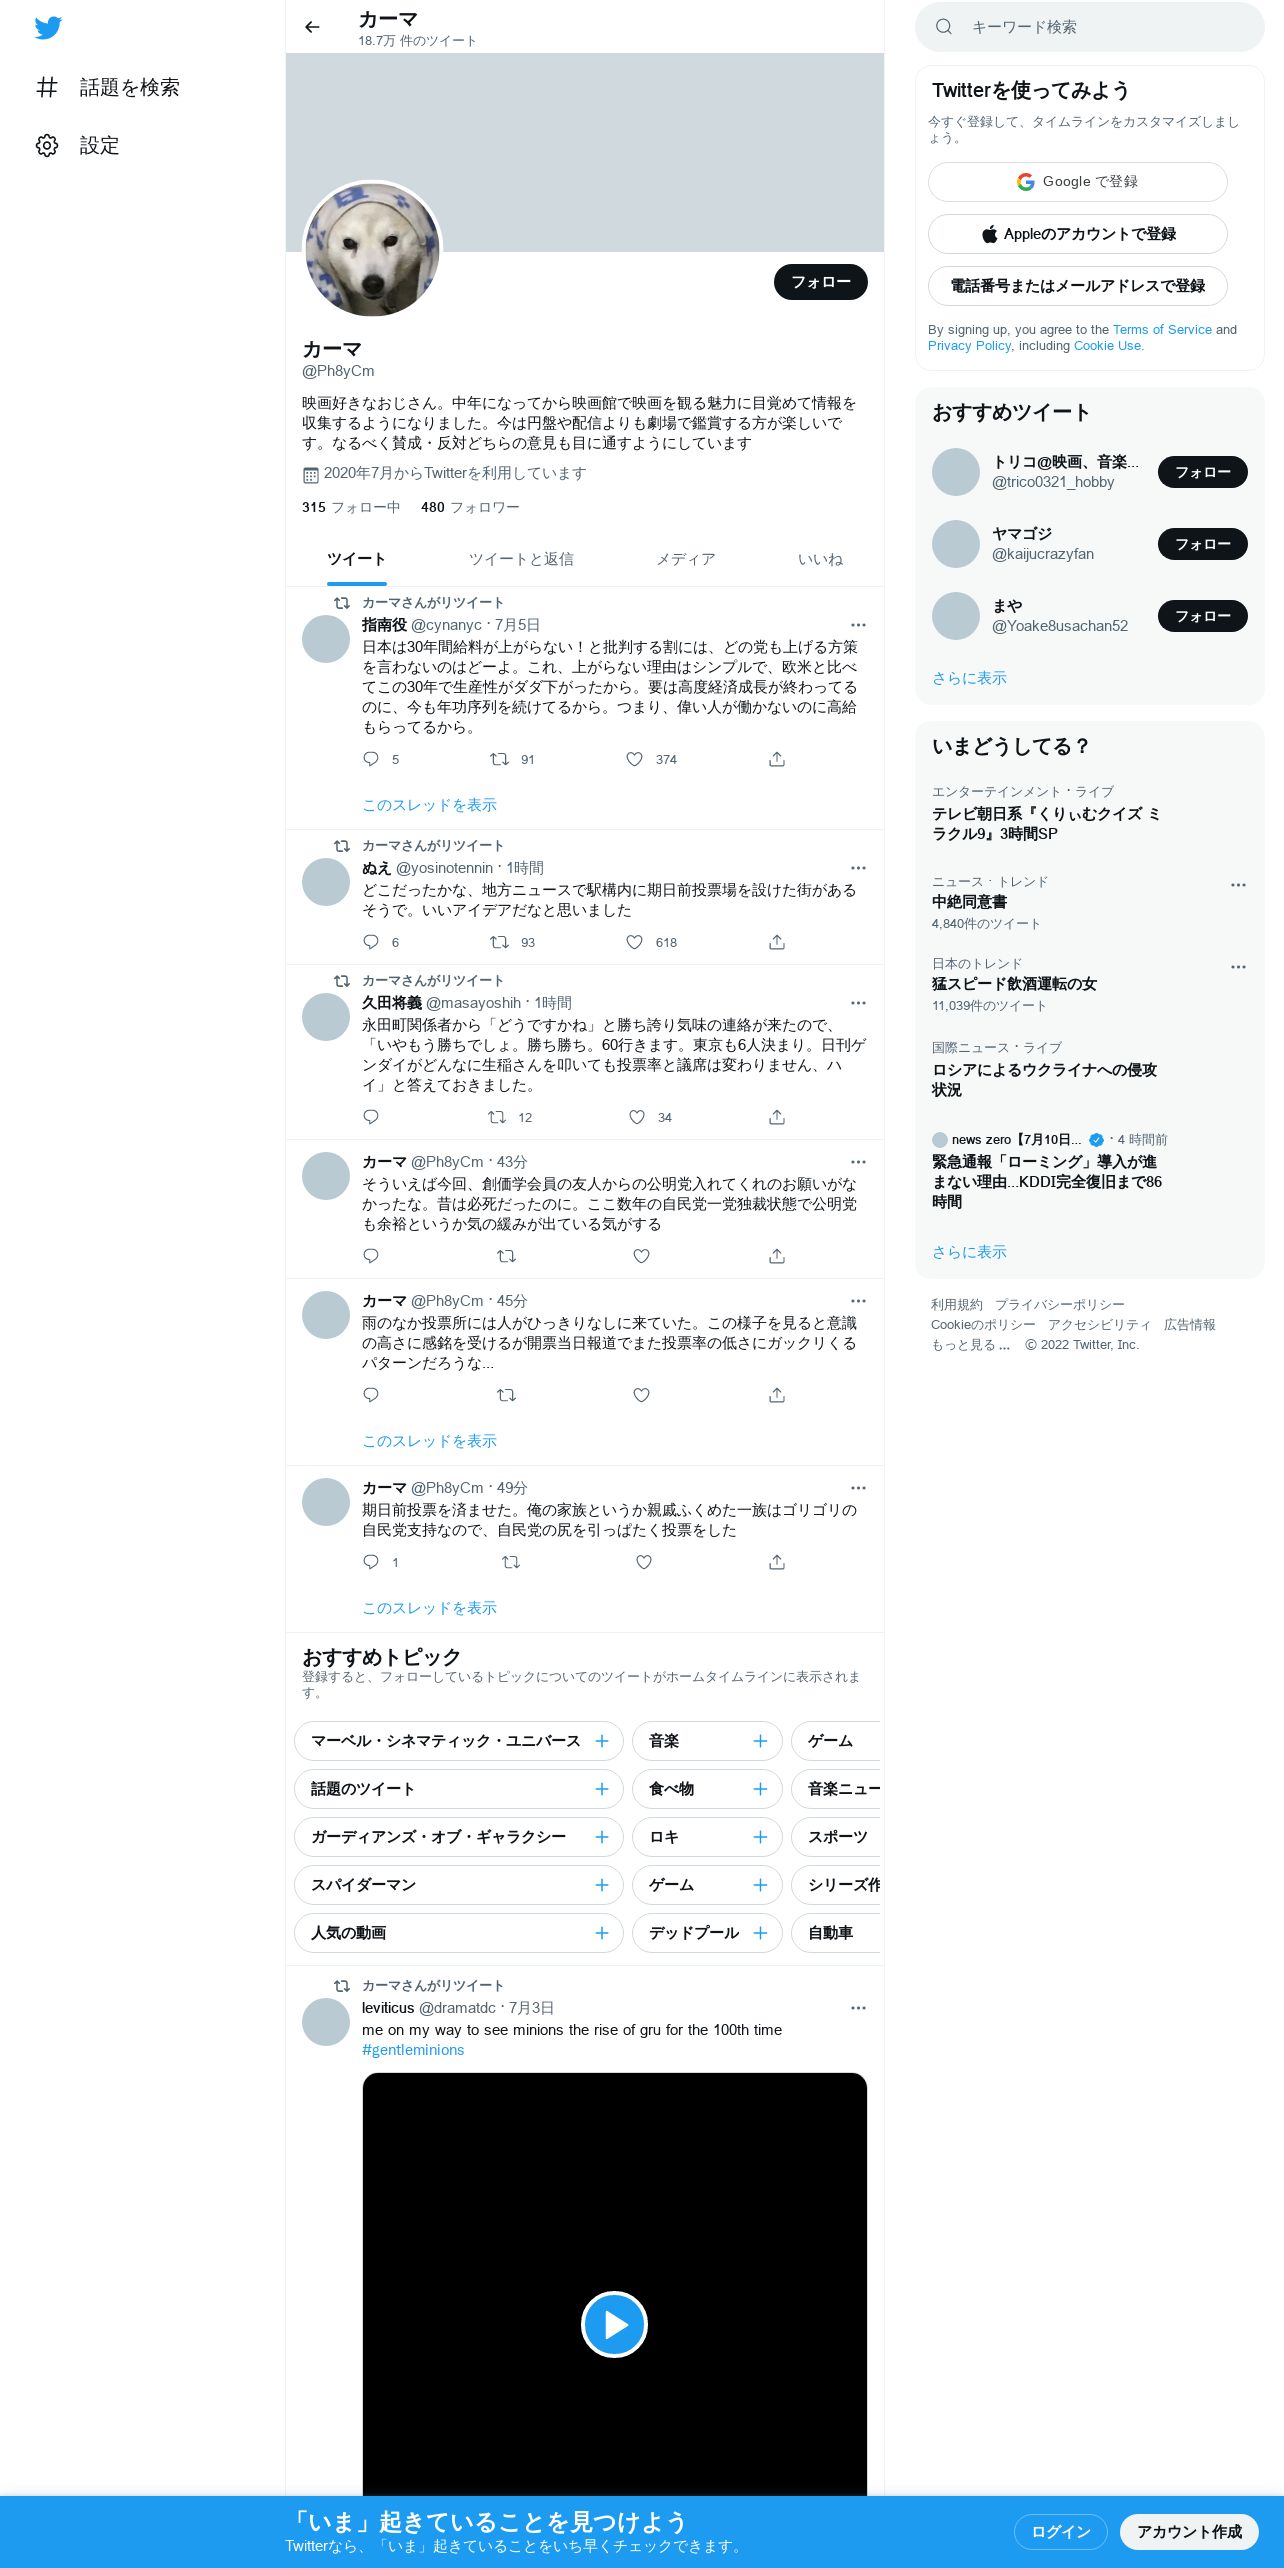This screenshot has height=2568, width=1284.
Task: Add マーベル・シネマティック・ユニバース topic plus
Action: [x=602, y=1741]
